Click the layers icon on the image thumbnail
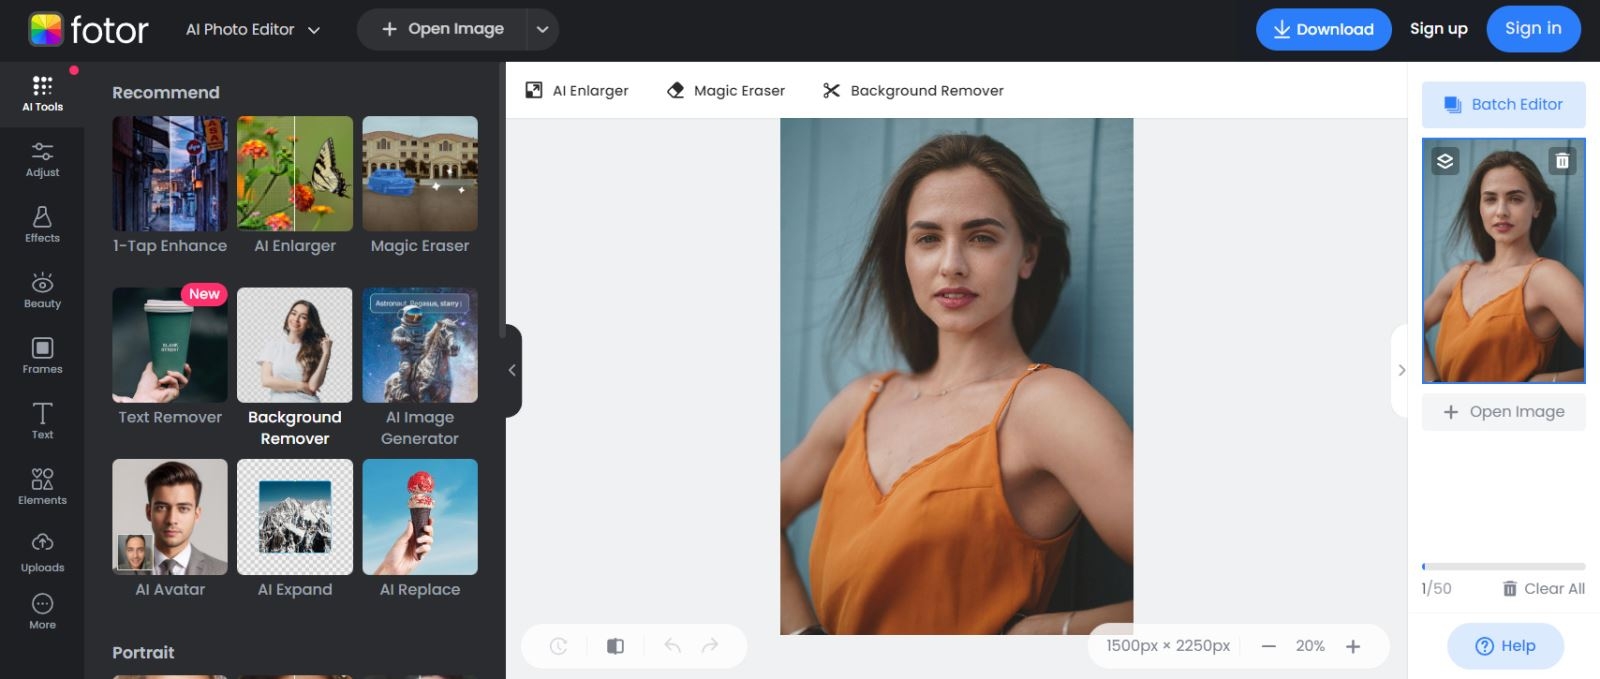 [x=1445, y=161]
